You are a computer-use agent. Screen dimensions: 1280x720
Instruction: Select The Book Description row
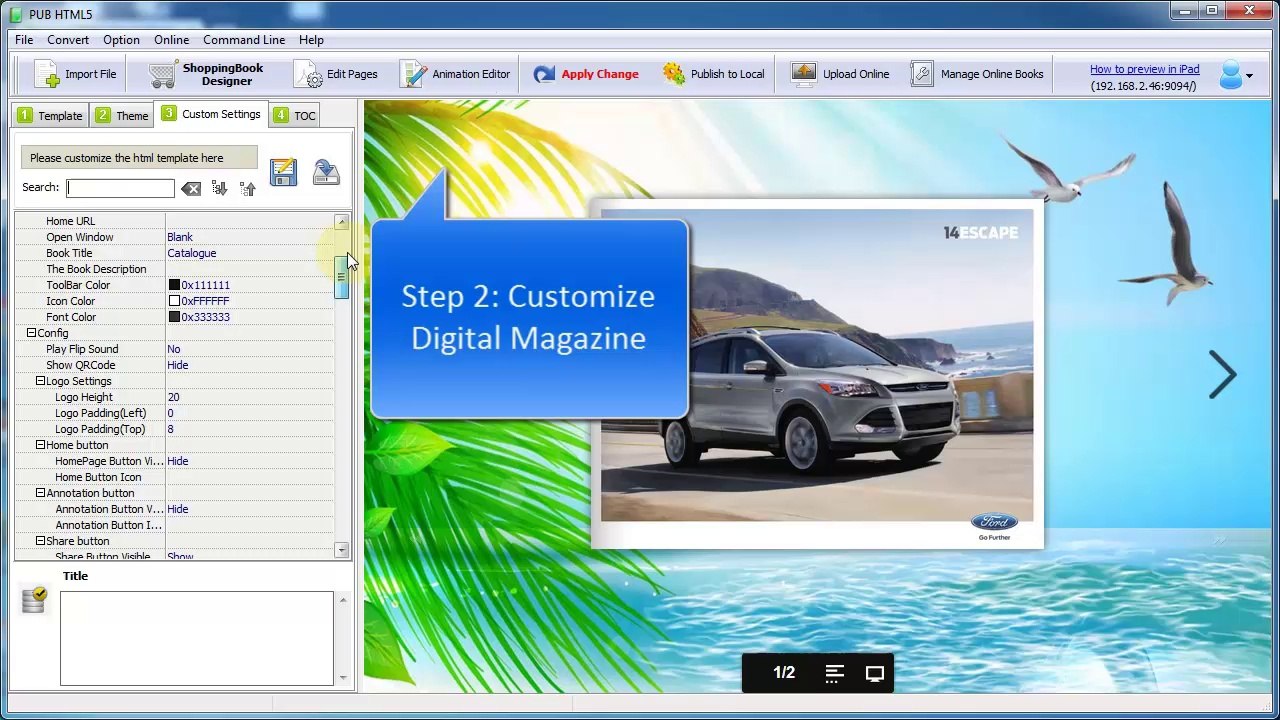point(174,269)
